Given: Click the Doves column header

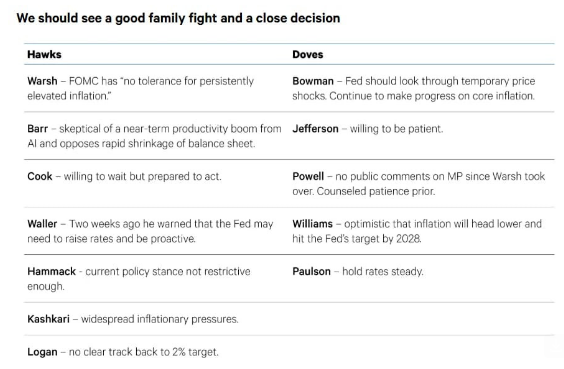Looking at the screenshot, I should 308,54.
